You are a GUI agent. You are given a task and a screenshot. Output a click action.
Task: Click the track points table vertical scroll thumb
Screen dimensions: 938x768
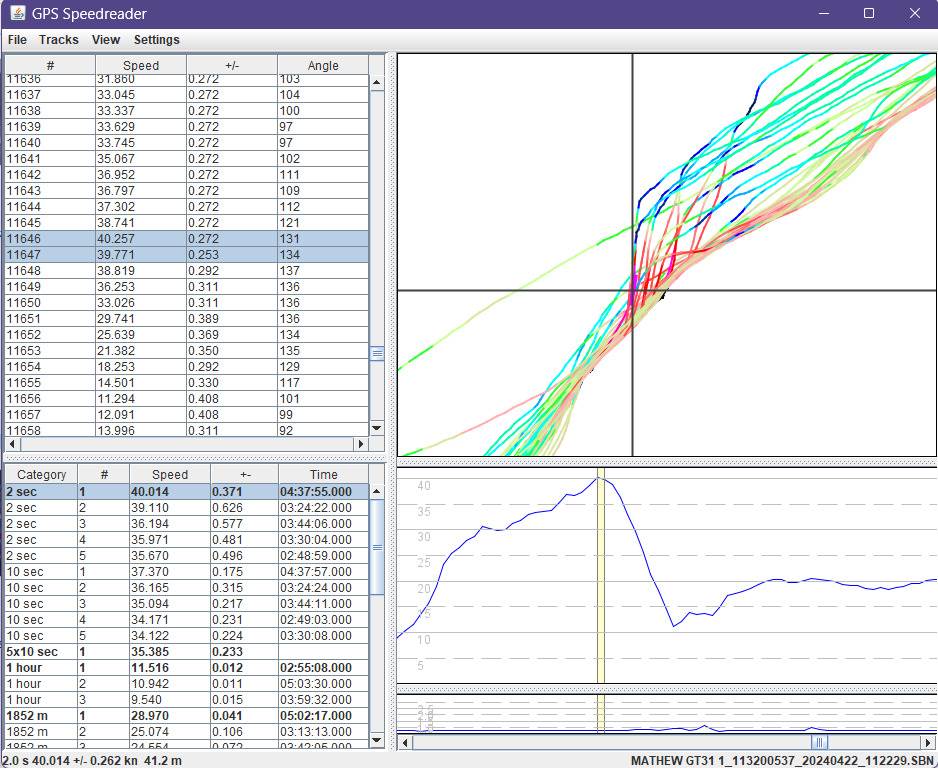pyautogui.click(x=377, y=353)
